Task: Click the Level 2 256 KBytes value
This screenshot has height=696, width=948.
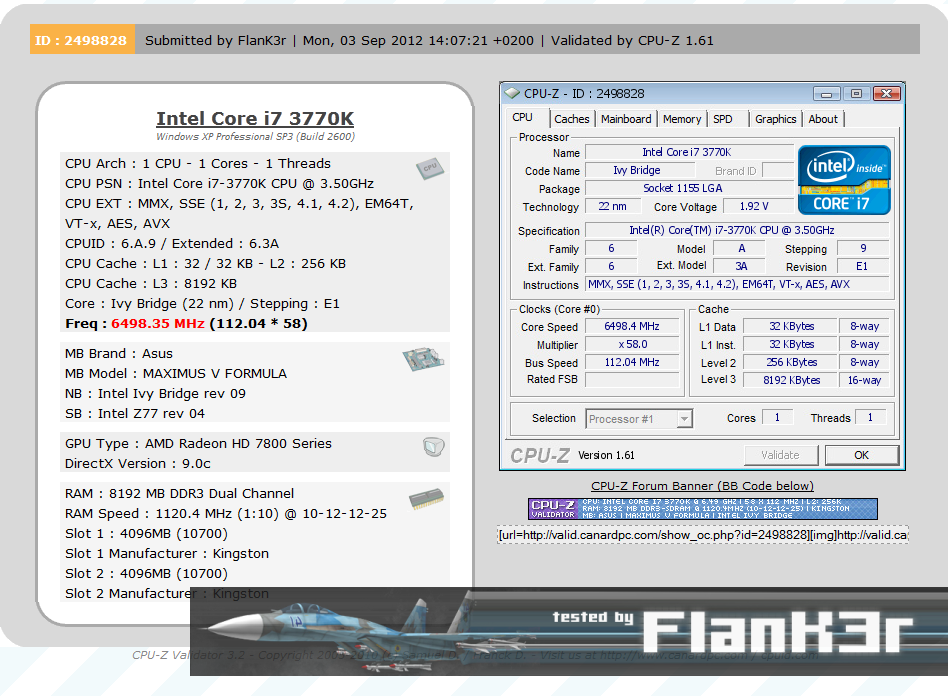Action: coord(790,362)
